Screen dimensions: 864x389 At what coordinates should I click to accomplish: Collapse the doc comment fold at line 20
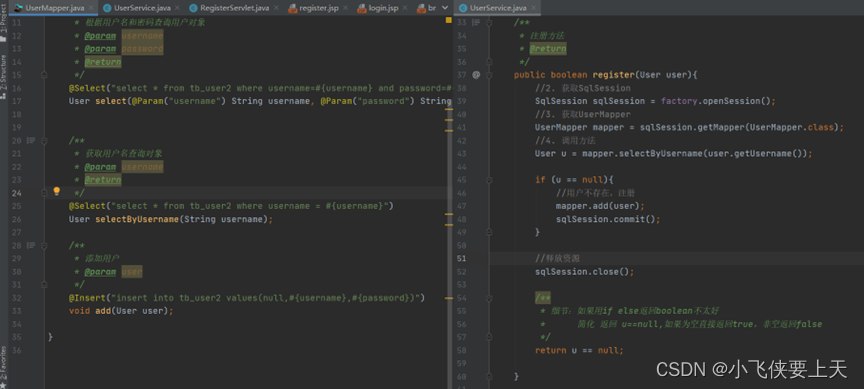click(44, 141)
